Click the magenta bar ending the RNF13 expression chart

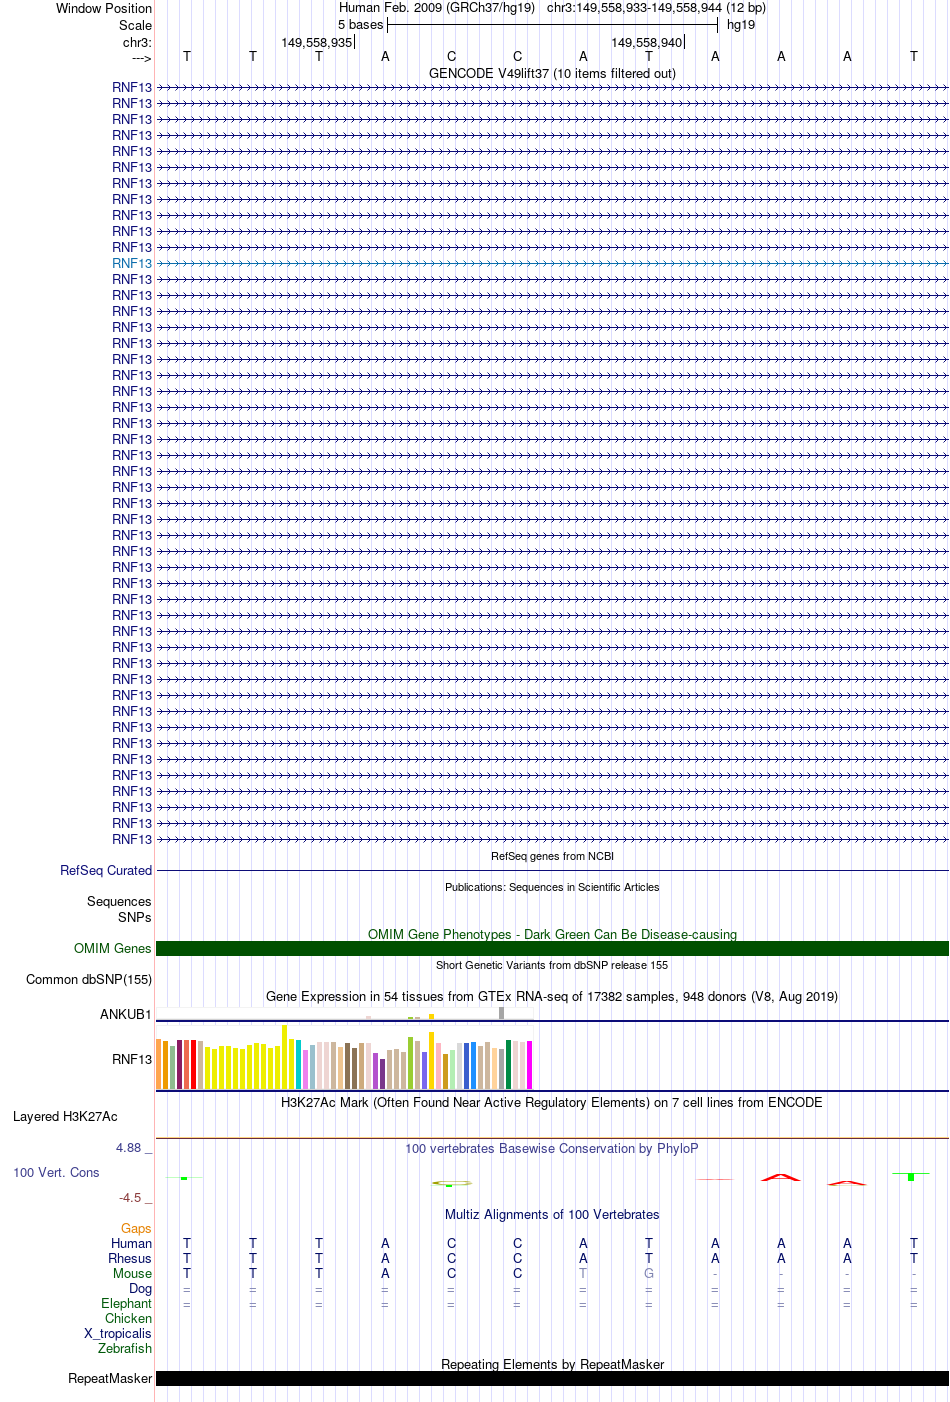click(530, 1065)
